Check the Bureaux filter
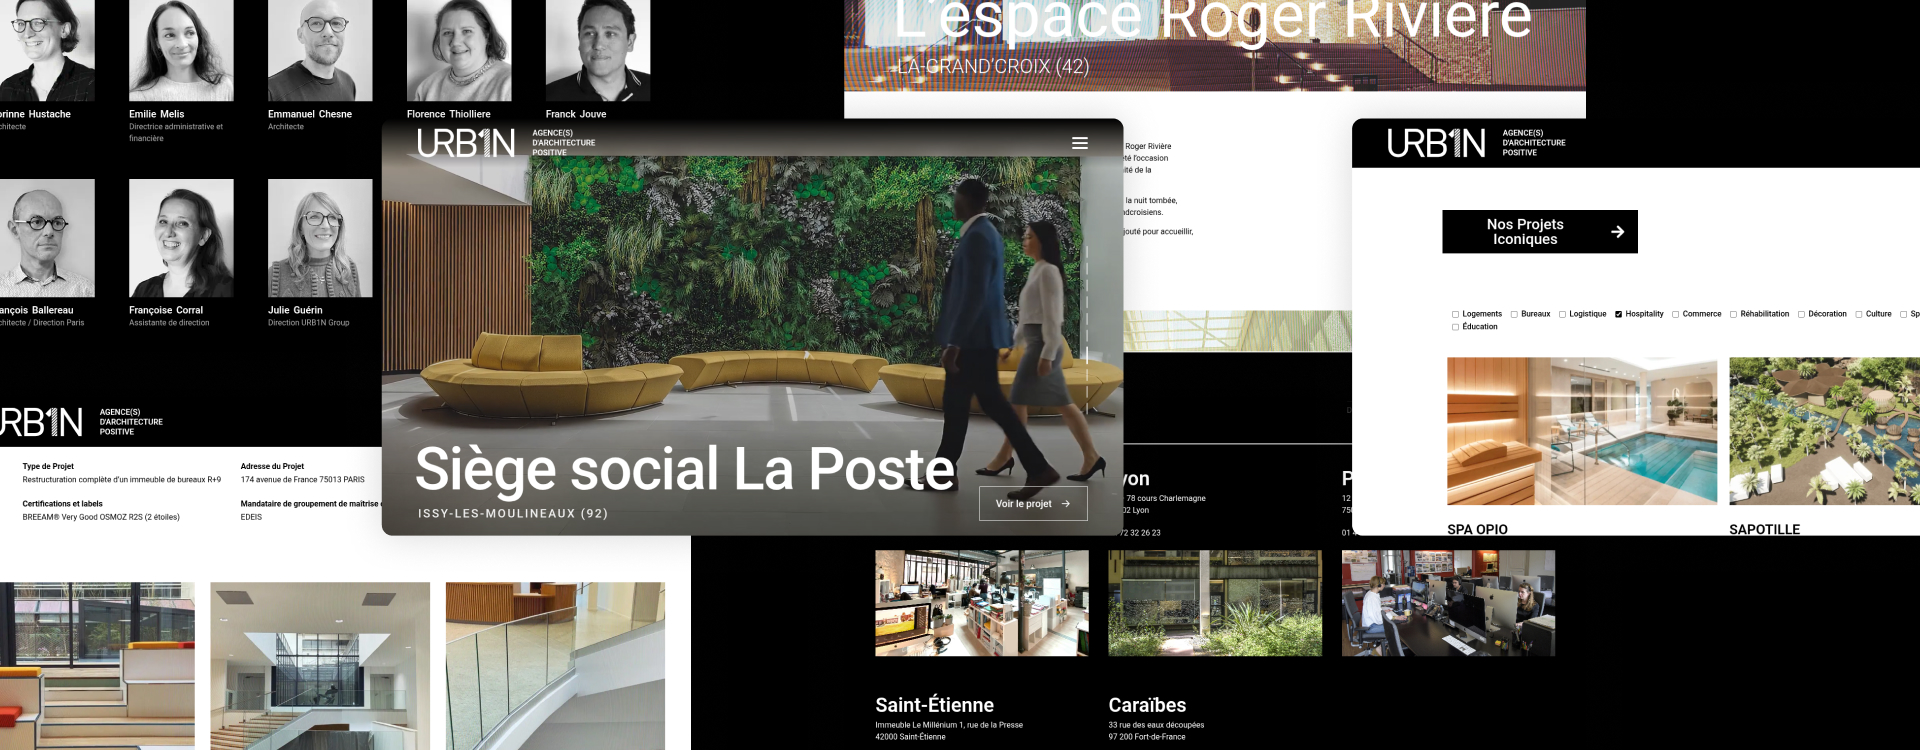Viewport: 1920px width, 750px height. [x=1515, y=314]
